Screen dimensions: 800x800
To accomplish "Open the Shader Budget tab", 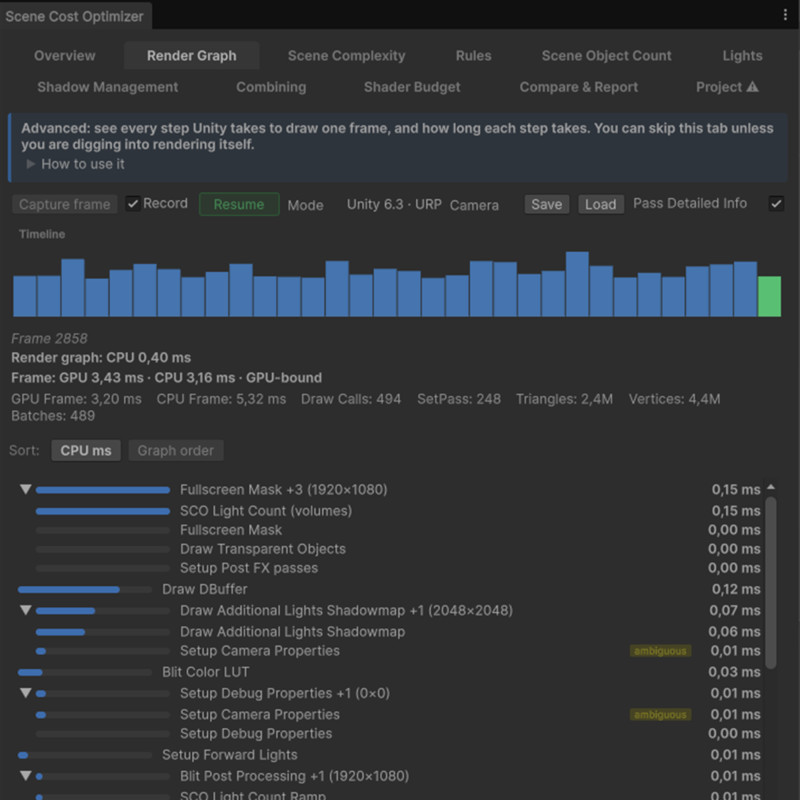I will [x=412, y=87].
